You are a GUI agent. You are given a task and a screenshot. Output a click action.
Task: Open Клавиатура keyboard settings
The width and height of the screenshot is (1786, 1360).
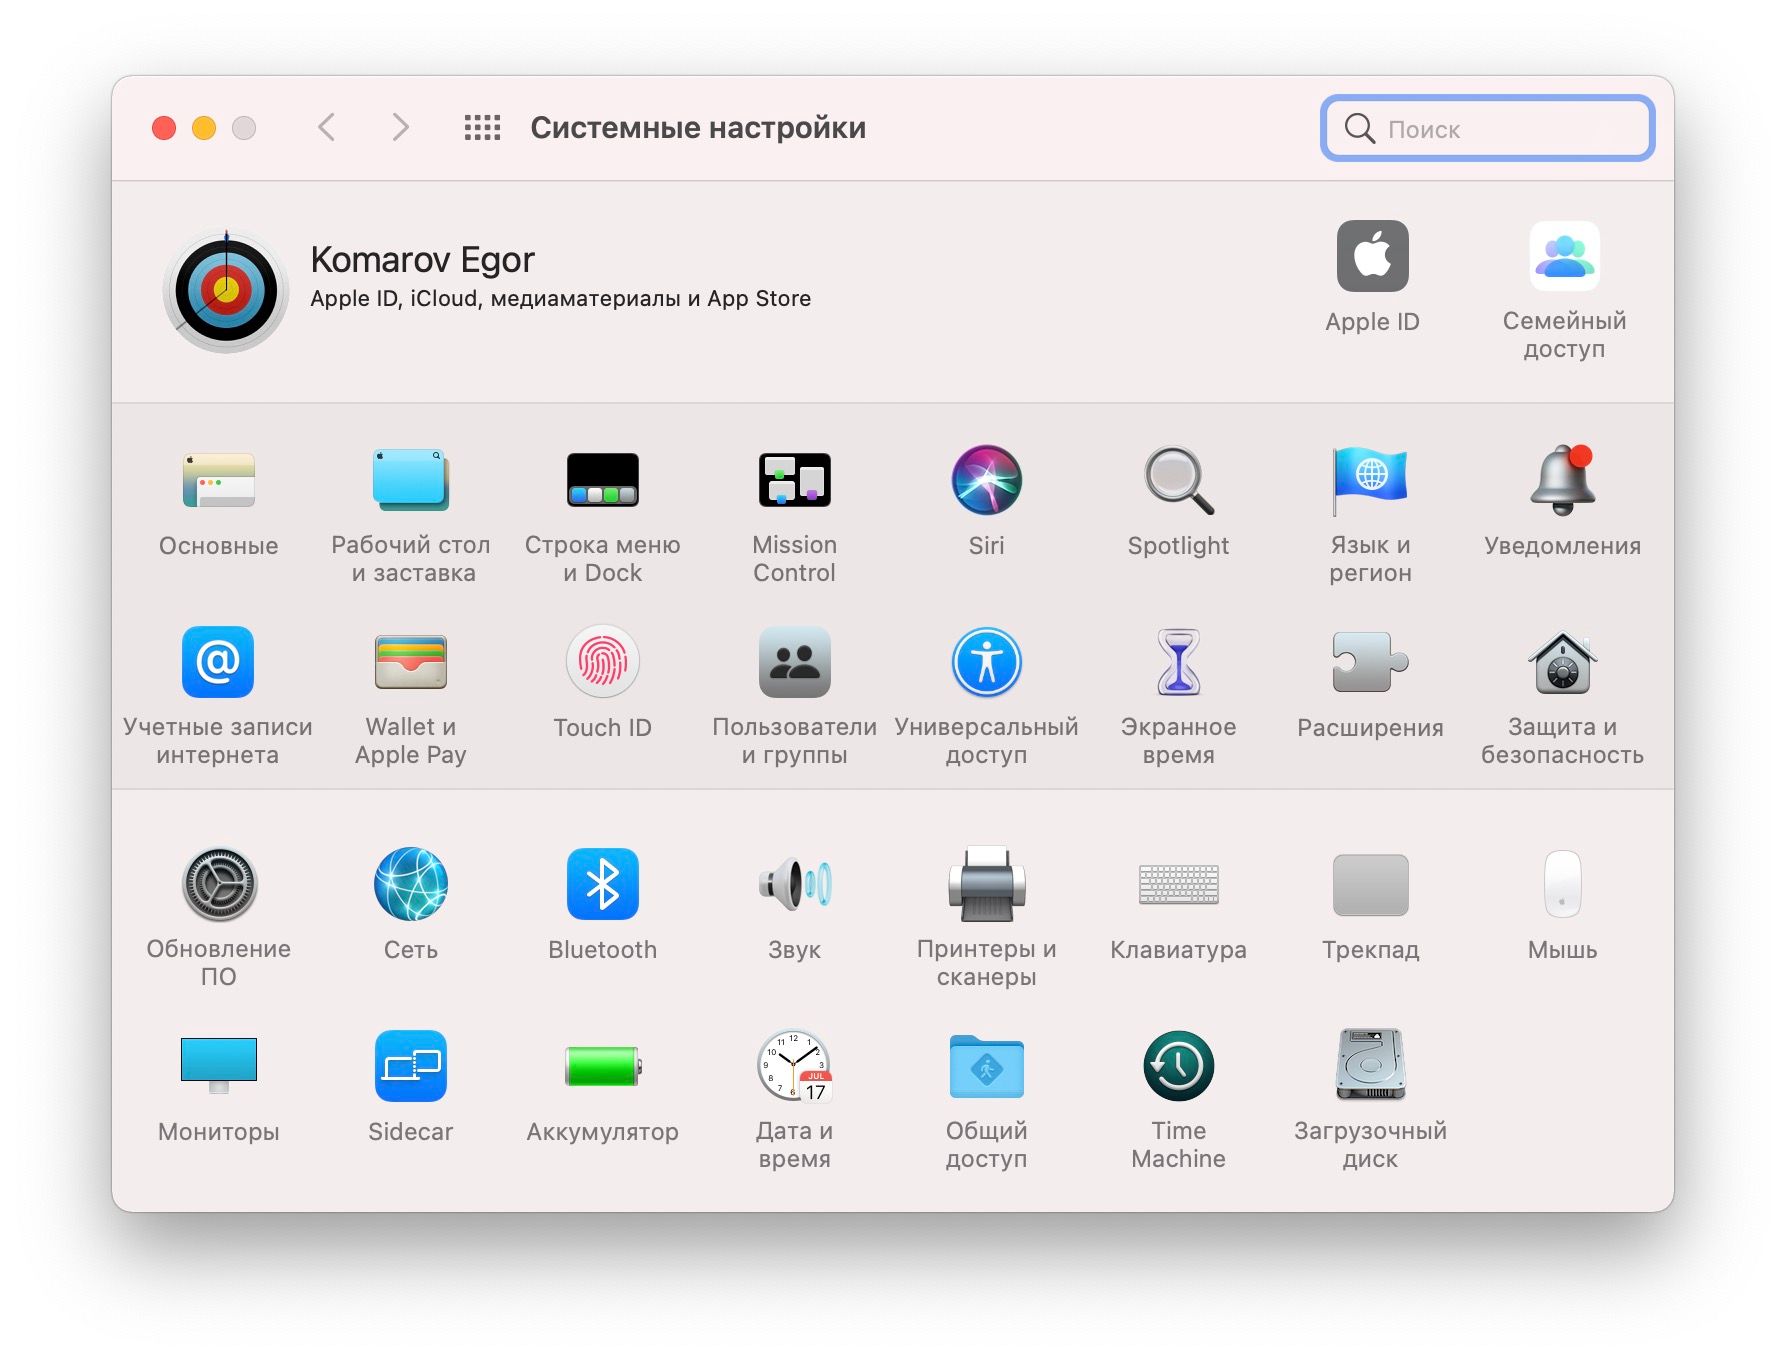pos(1178,884)
